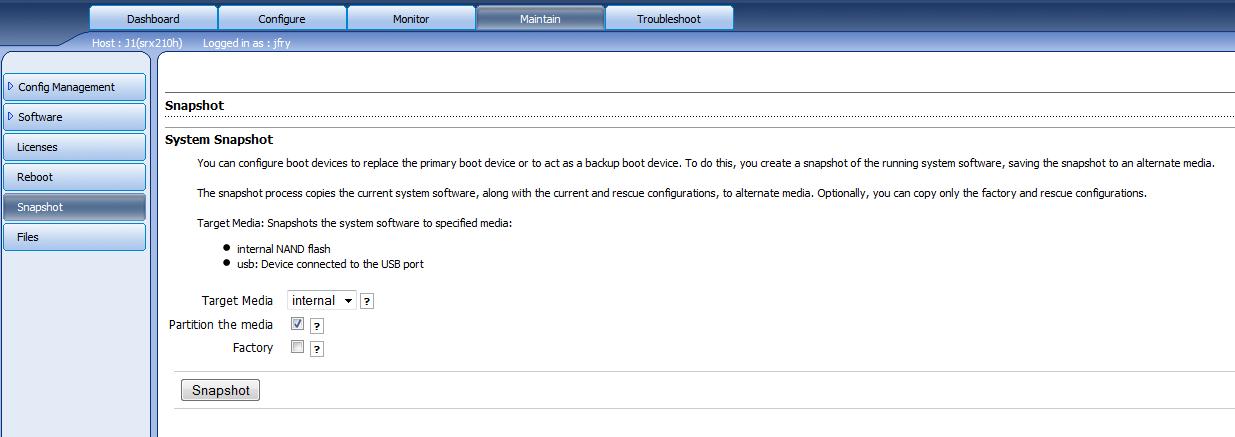Open Licenses in the left sidebar
Screen dimensions: 1235x437
click(x=37, y=147)
